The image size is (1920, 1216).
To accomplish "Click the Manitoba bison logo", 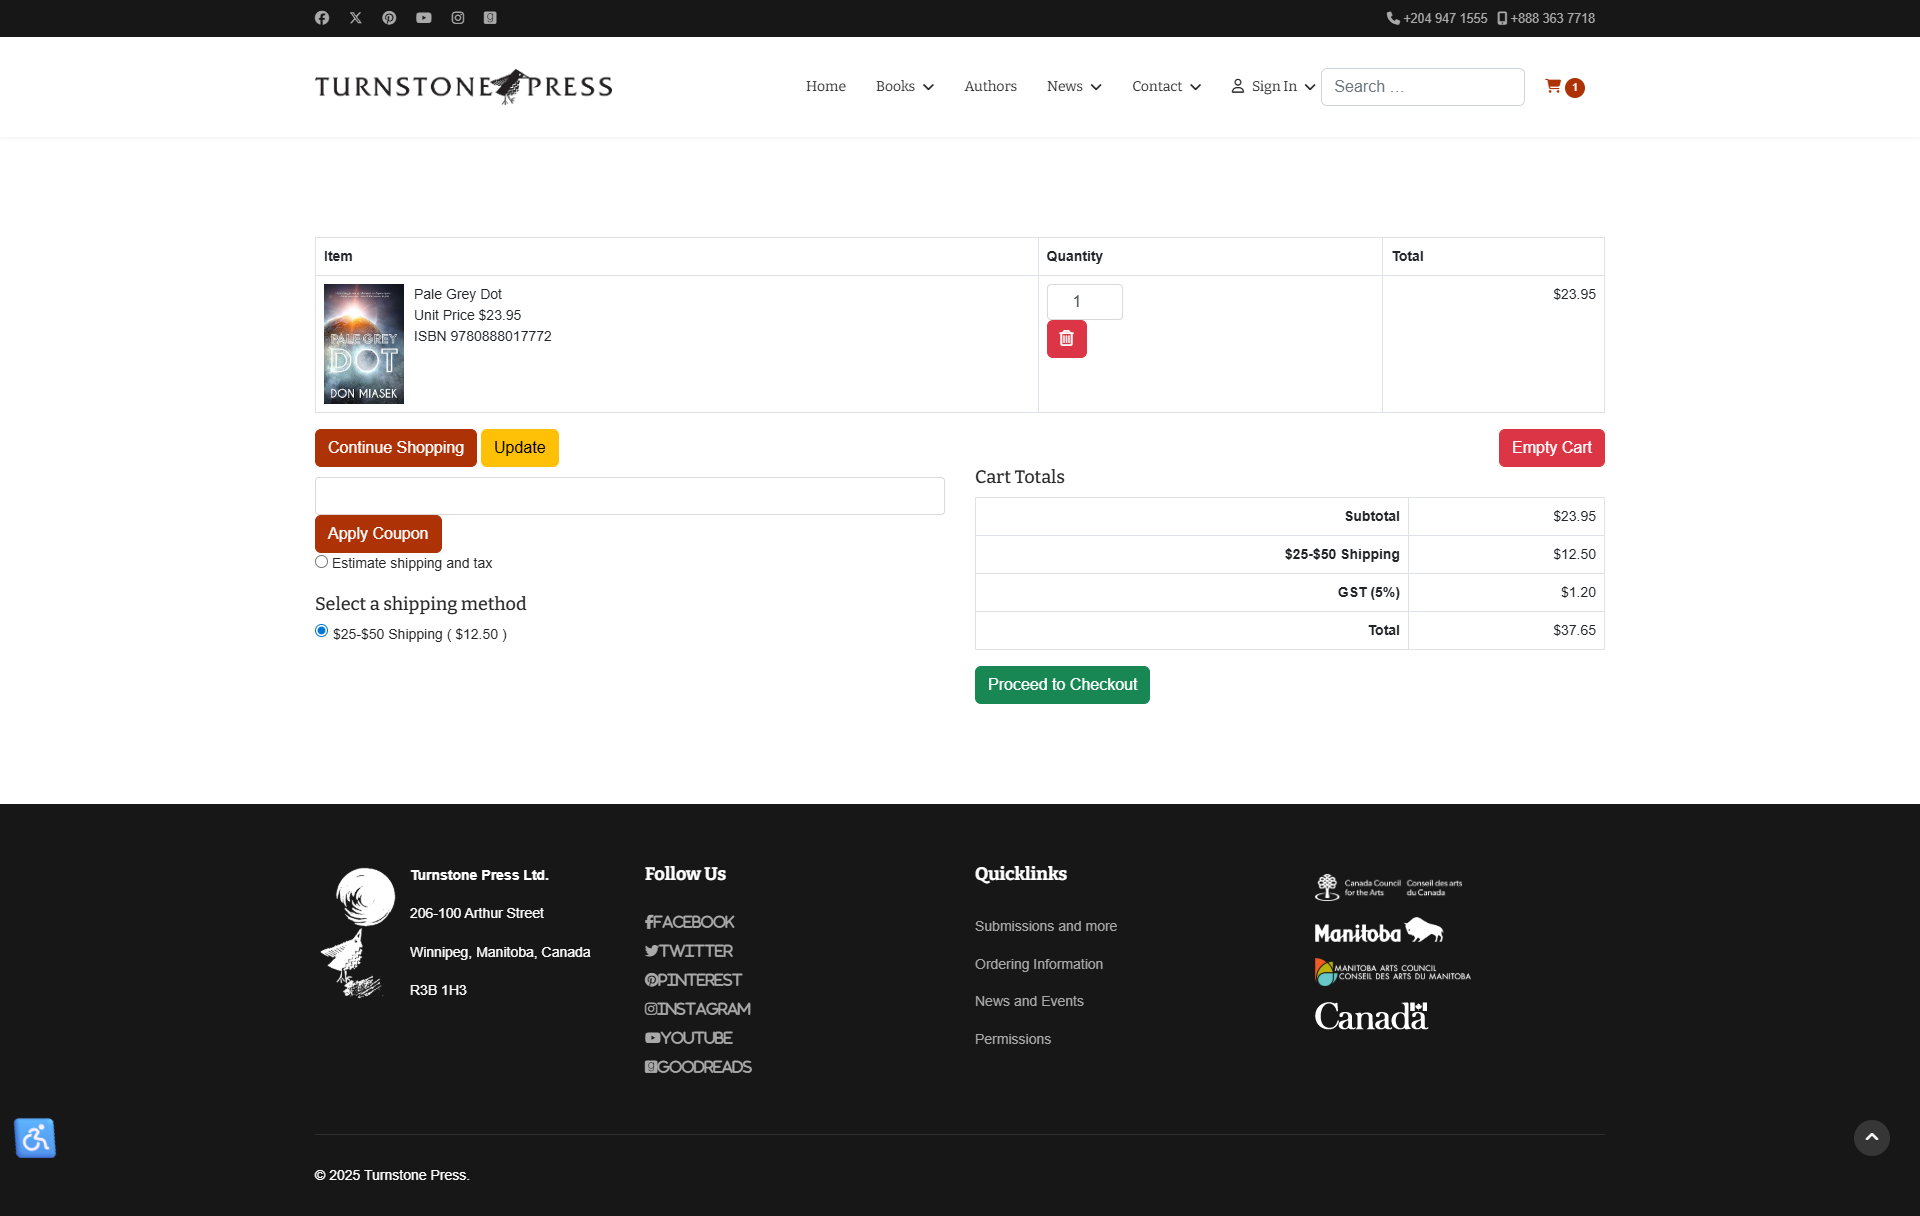I will [x=1379, y=931].
